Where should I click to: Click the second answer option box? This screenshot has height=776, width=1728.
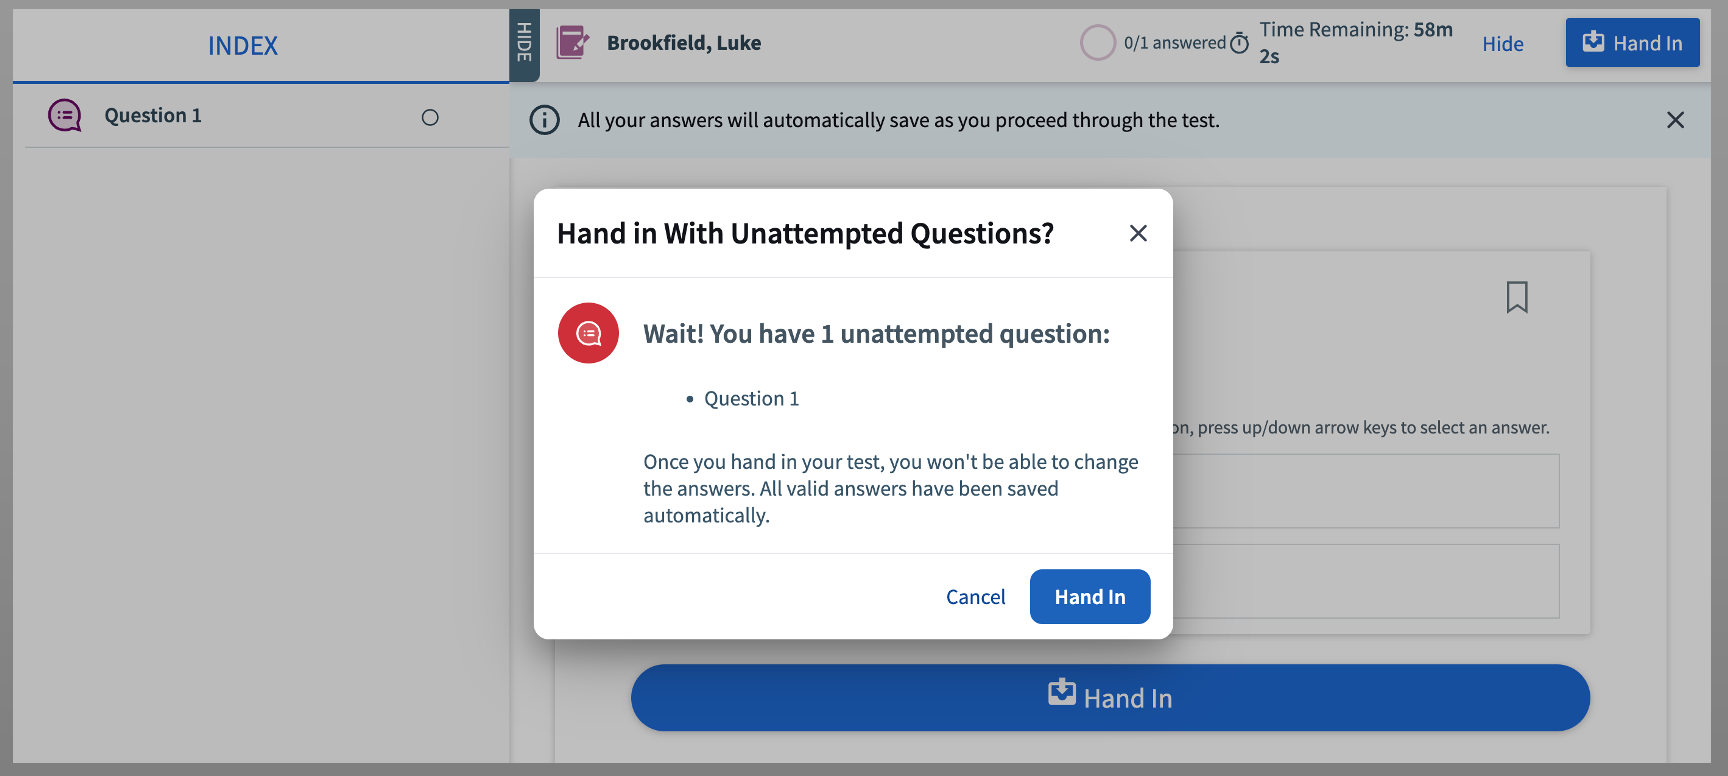[x=1365, y=581]
